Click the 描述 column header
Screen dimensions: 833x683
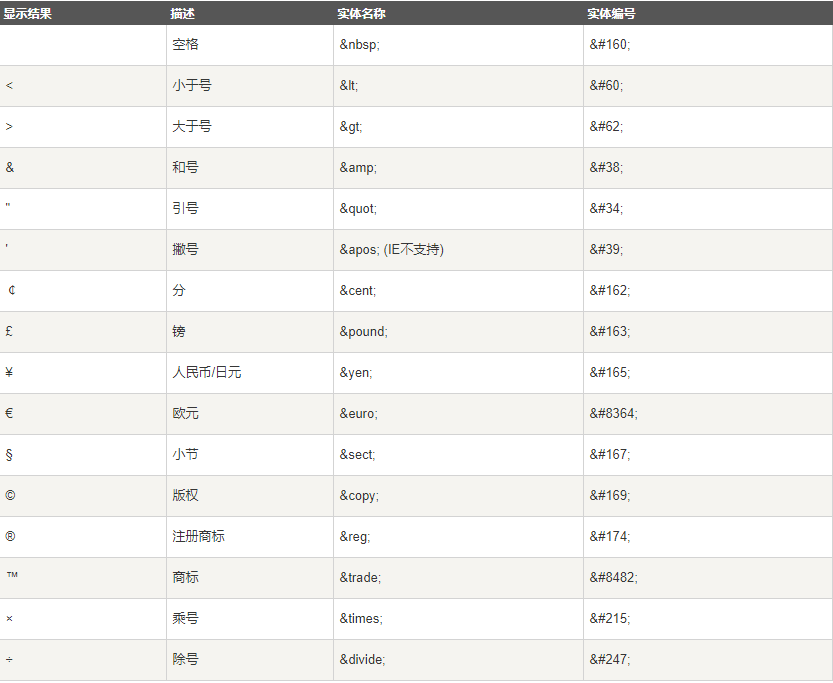(x=182, y=14)
